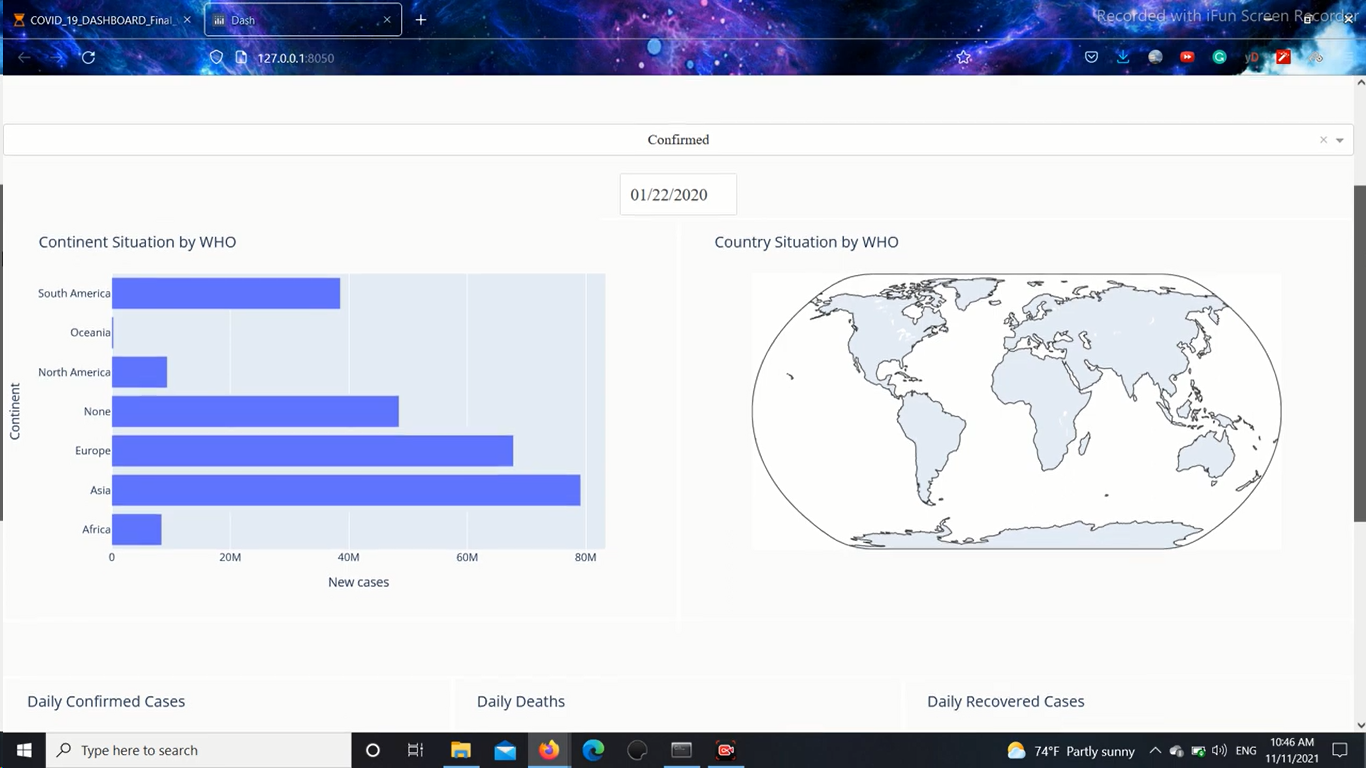
Task: Expand the Confirmed metric dropdown
Action: [1339, 140]
